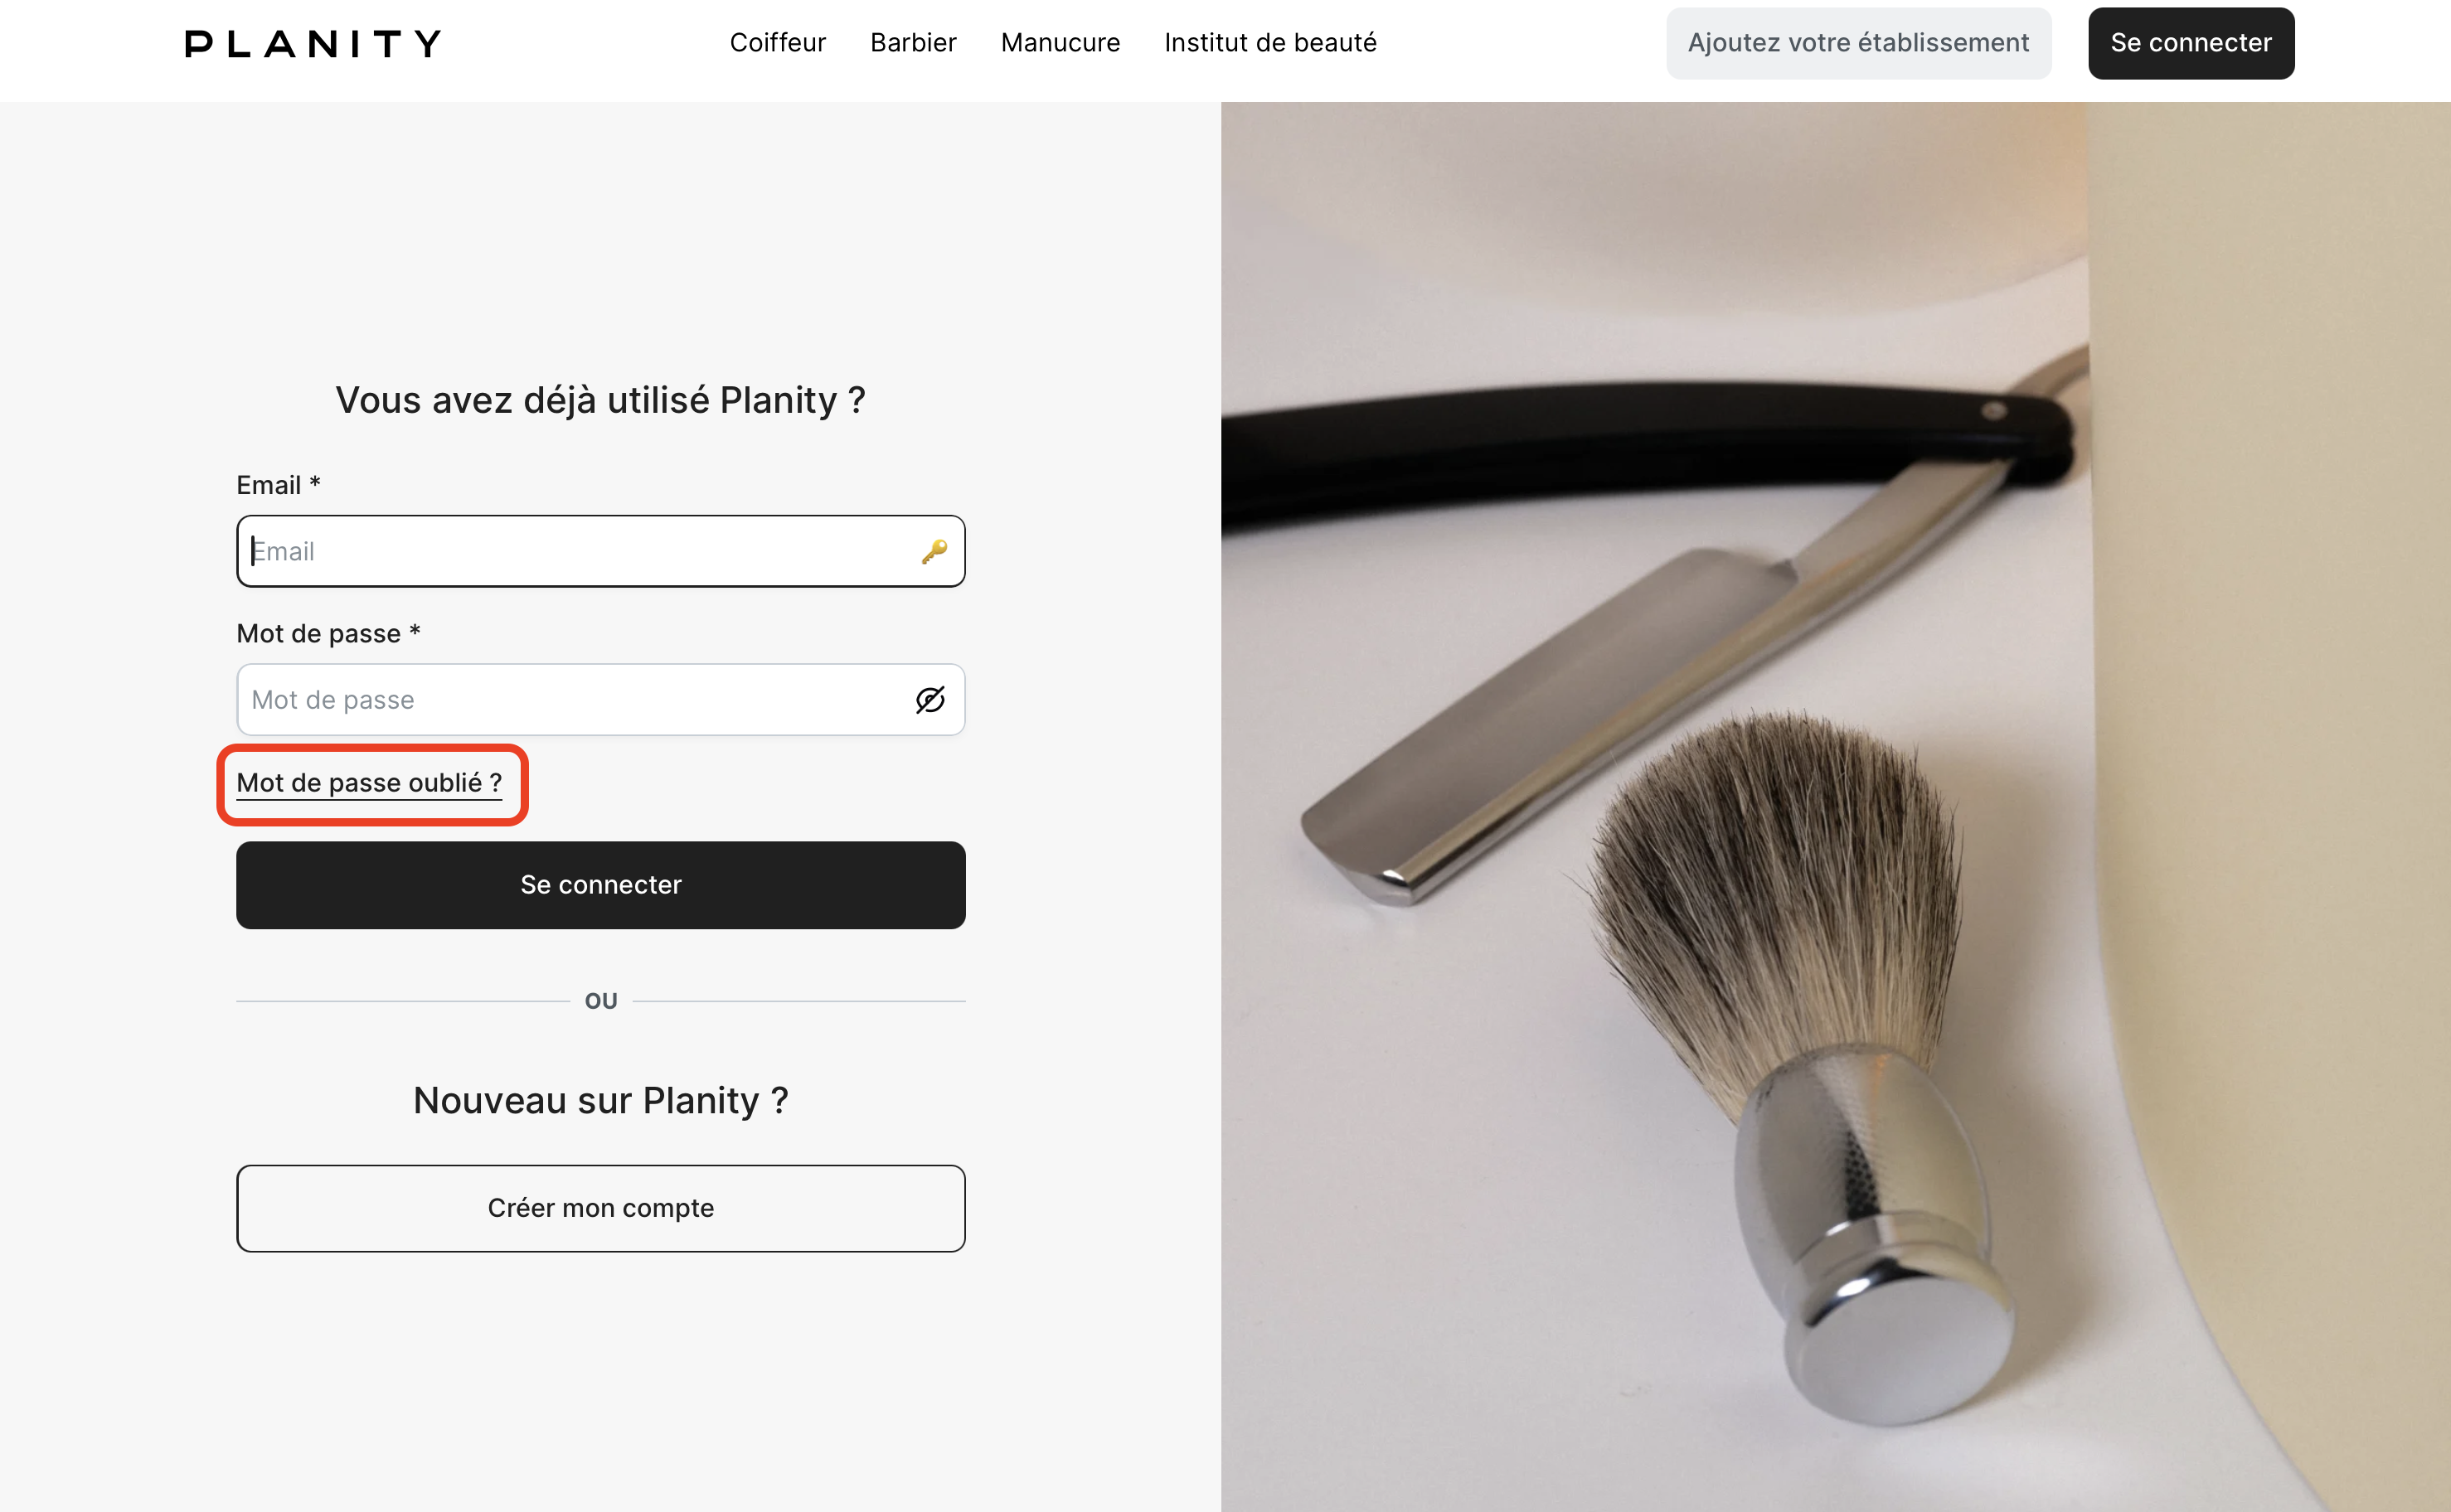2451x1512 pixels.
Task: Open Institut de beauté category
Action: click(1270, 43)
